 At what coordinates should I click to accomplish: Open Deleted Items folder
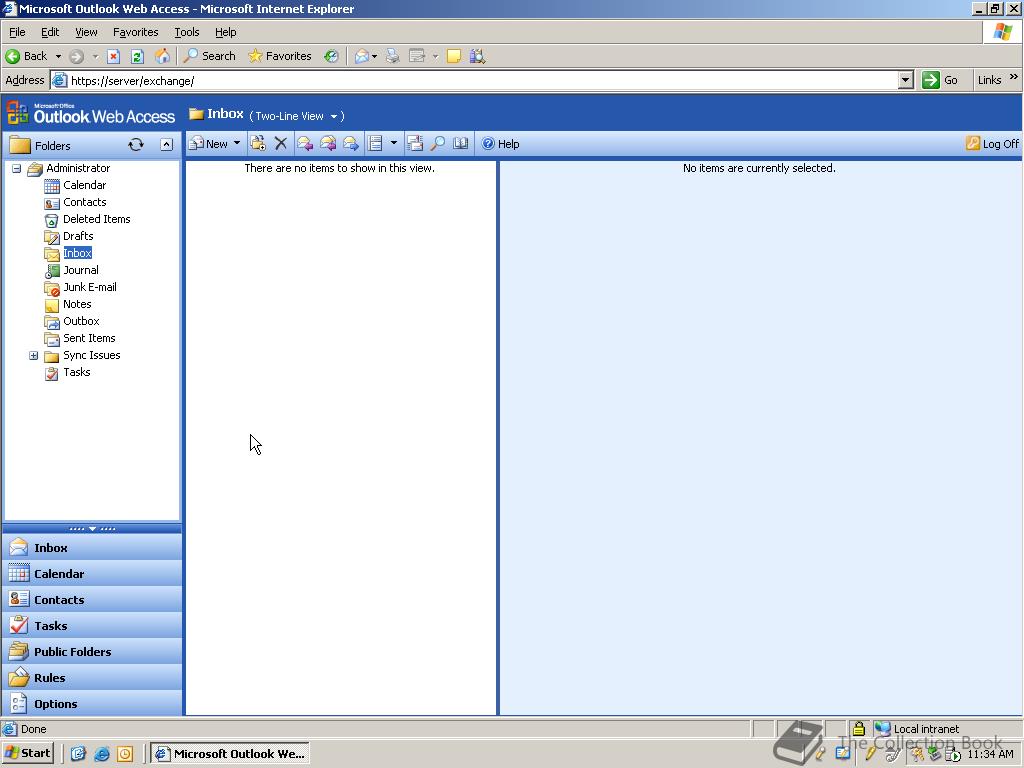pyautogui.click(x=97, y=219)
